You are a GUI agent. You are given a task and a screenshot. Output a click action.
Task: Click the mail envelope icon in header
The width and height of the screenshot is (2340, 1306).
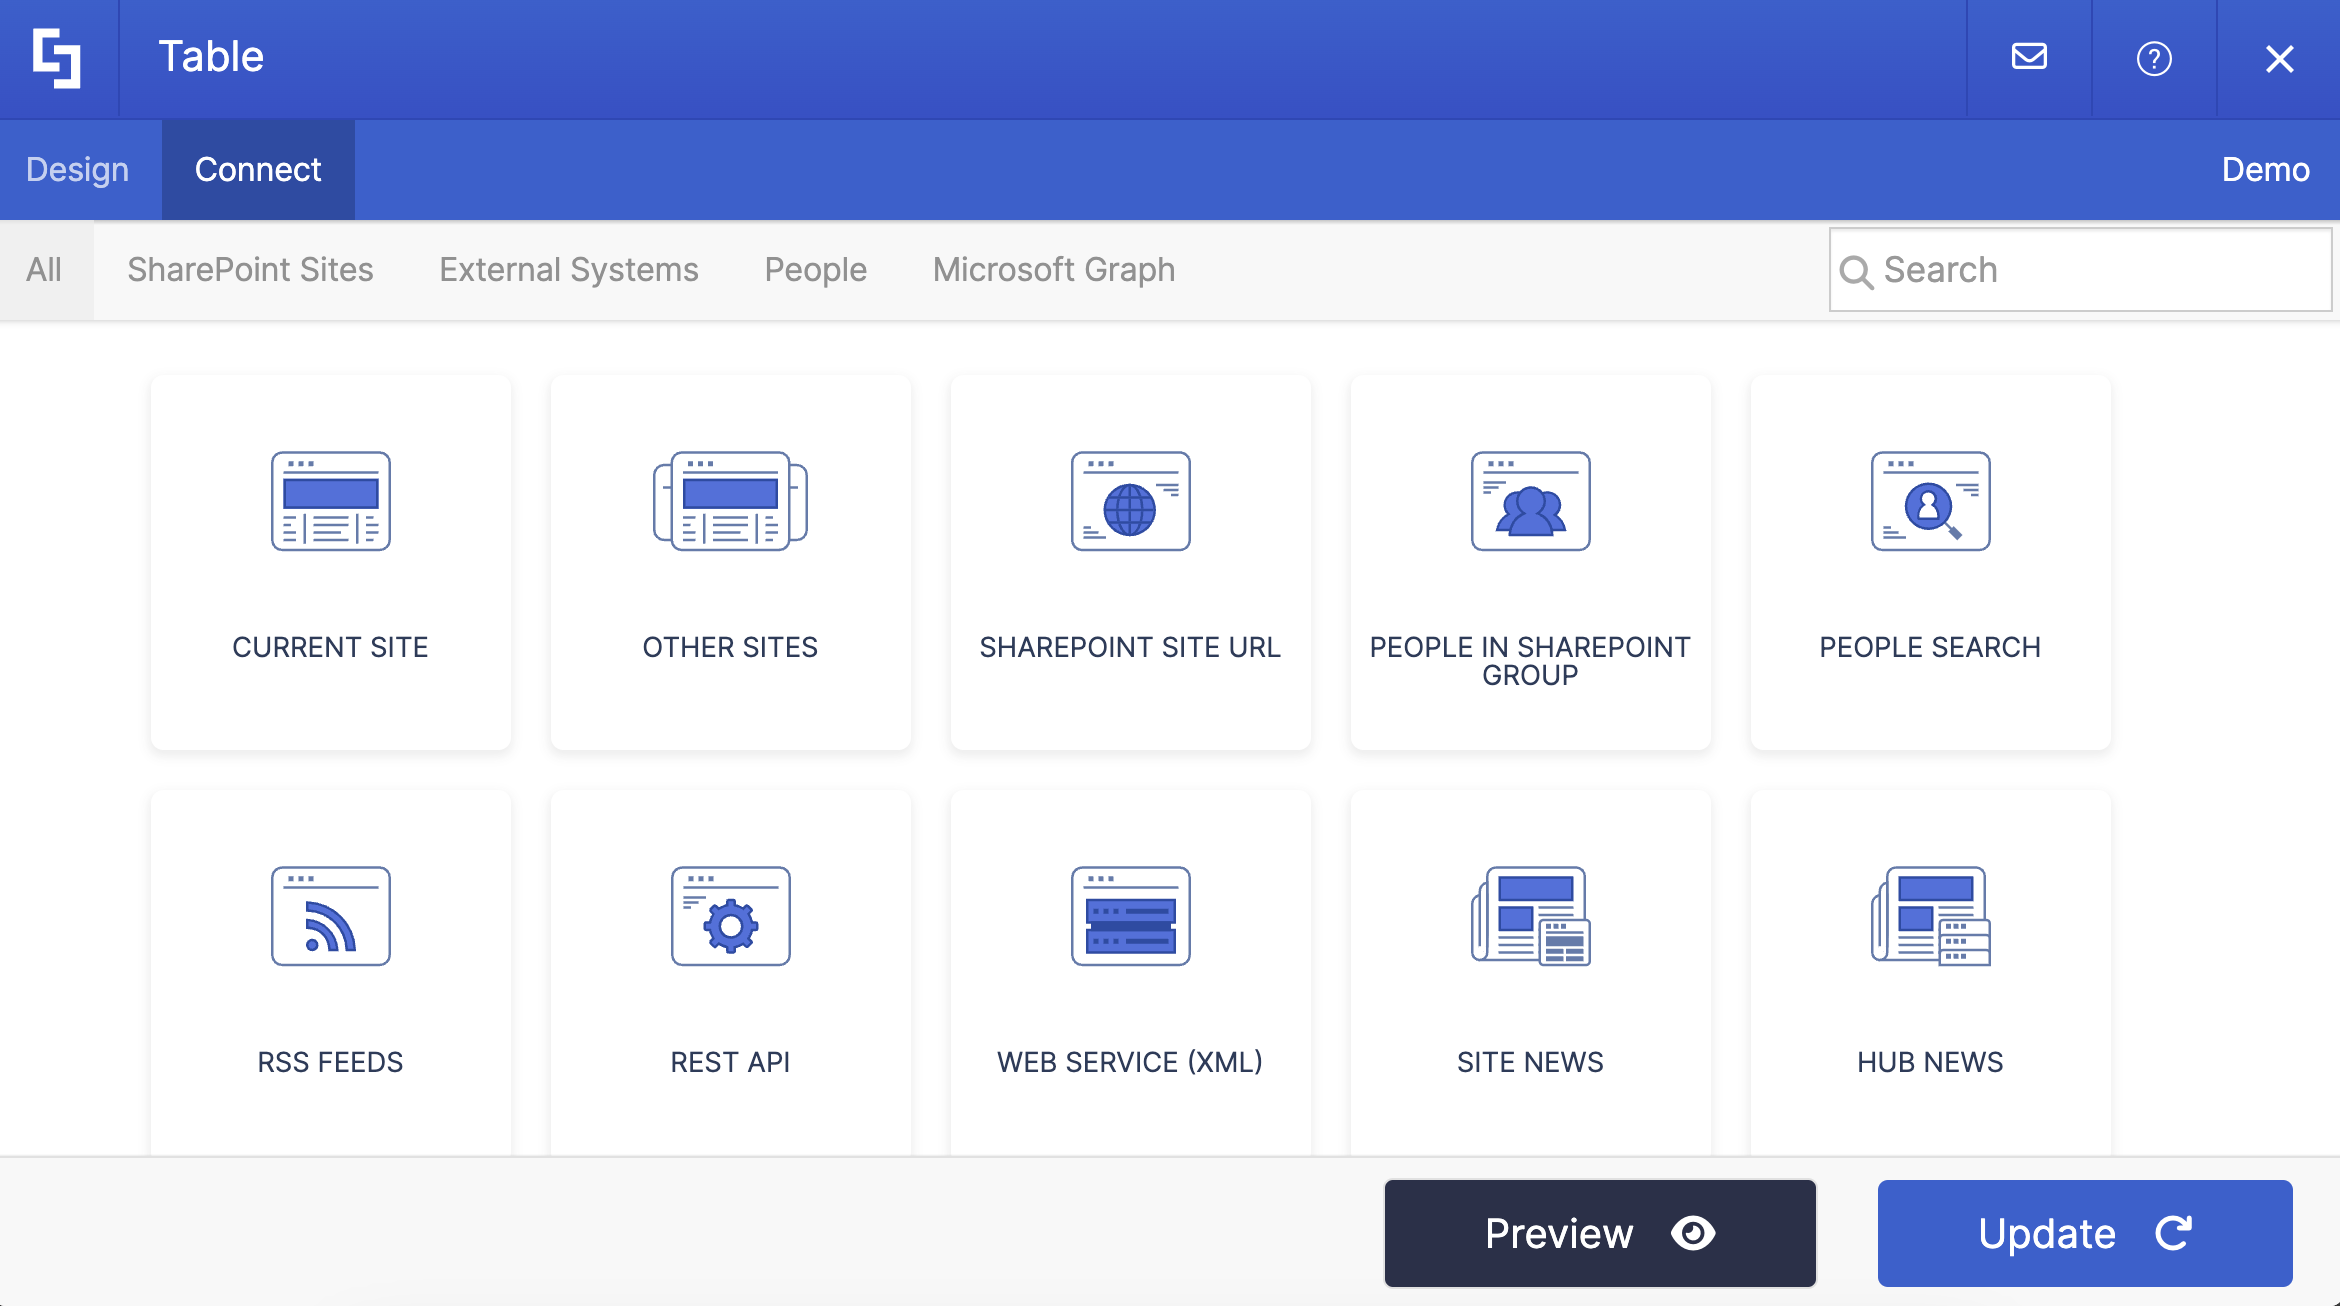[2029, 58]
